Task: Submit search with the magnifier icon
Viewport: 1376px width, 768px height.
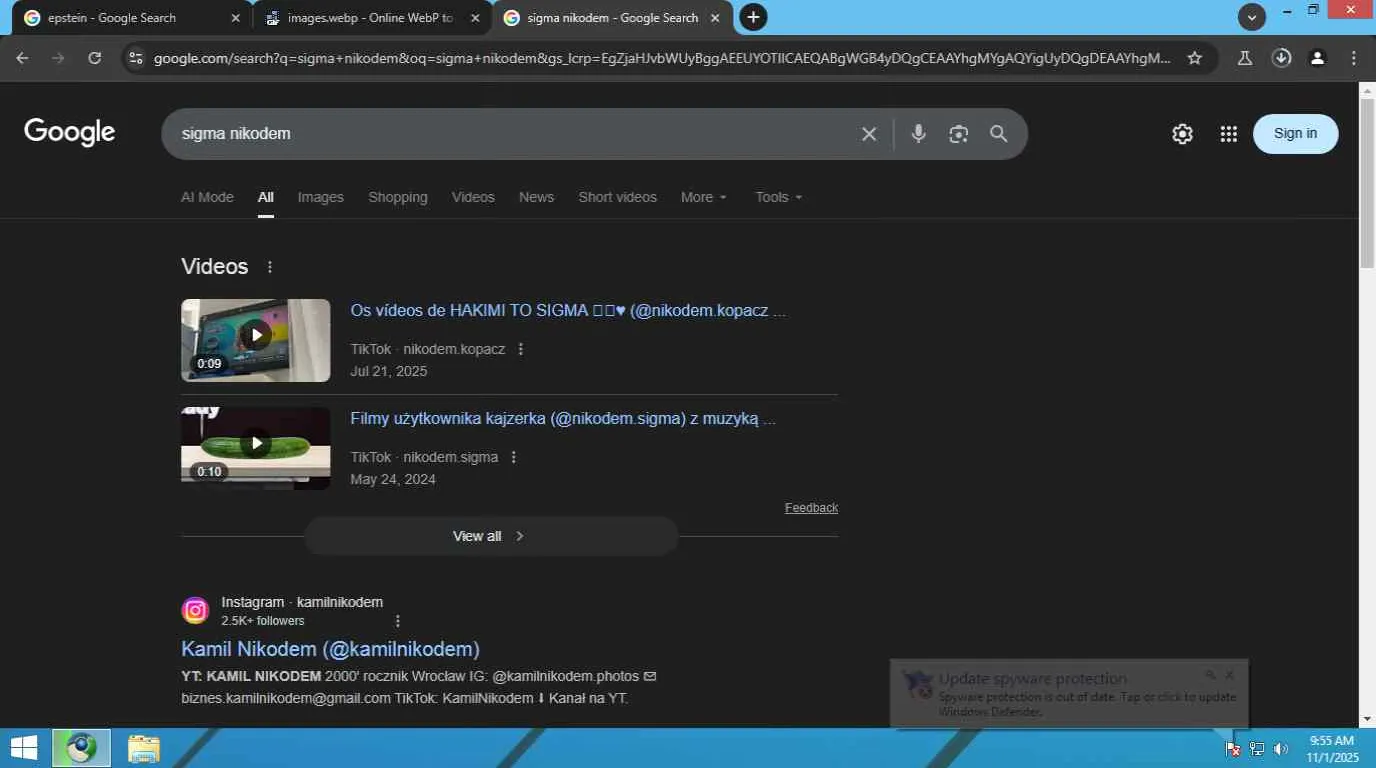Action: 999,134
